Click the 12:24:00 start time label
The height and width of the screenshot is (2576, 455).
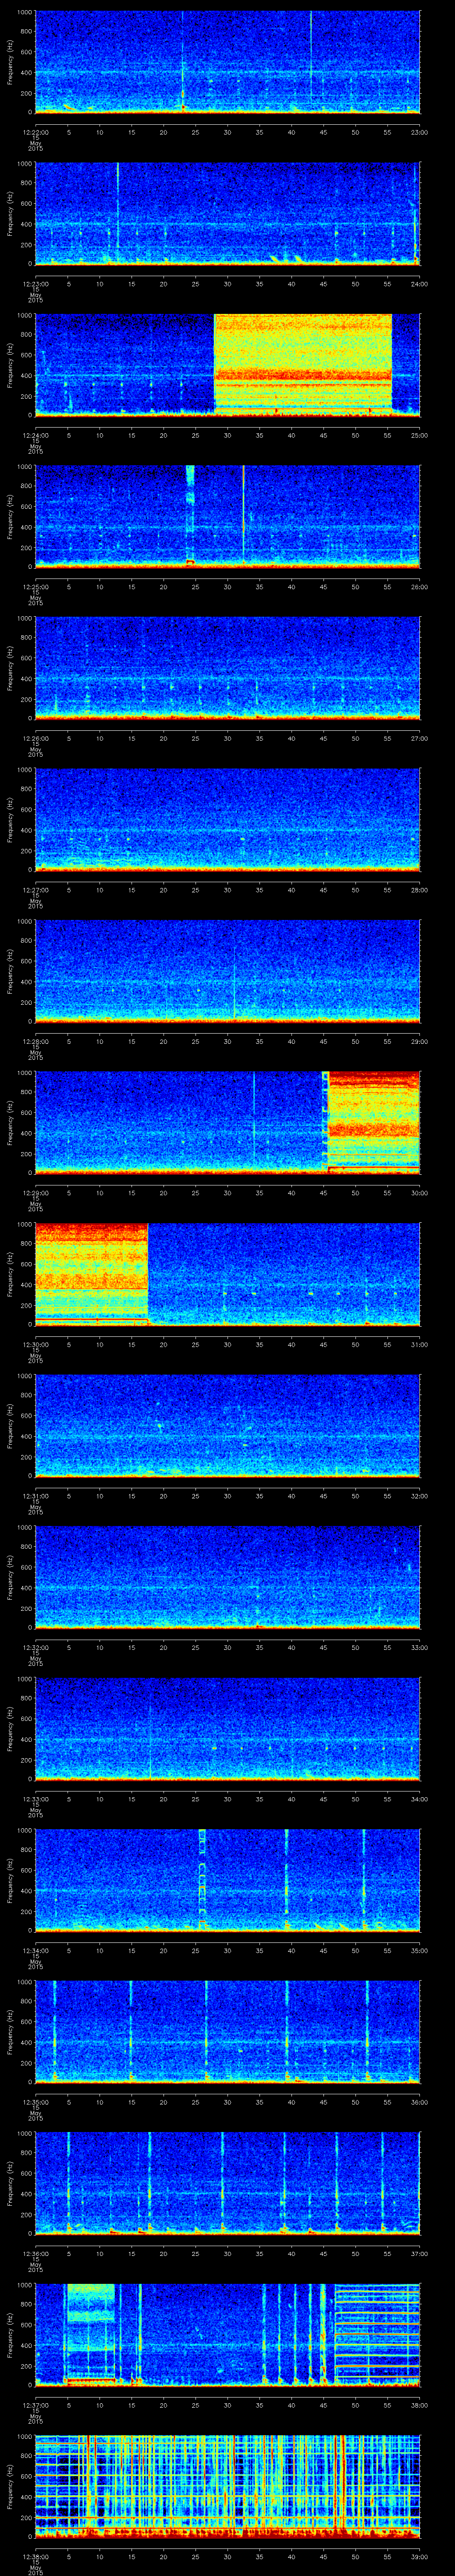point(36,435)
